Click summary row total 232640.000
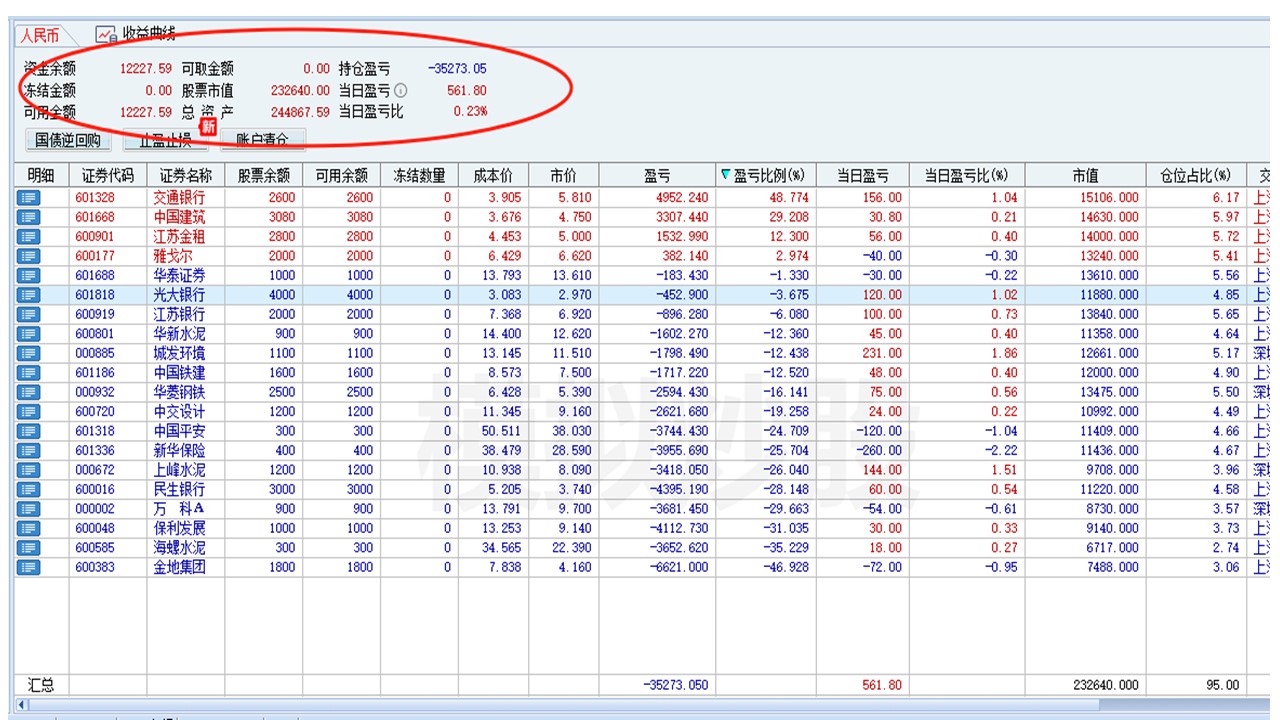Viewport: 1280px width, 720px height. pyautogui.click(x=1104, y=685)
